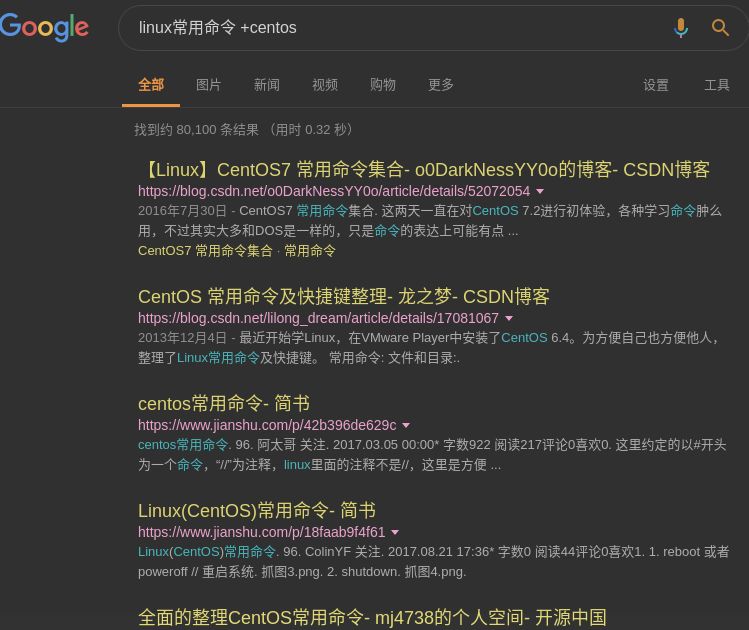749x630 pixels.
Task: Open result centos常用命令- 简书
Action: [224, 404]
